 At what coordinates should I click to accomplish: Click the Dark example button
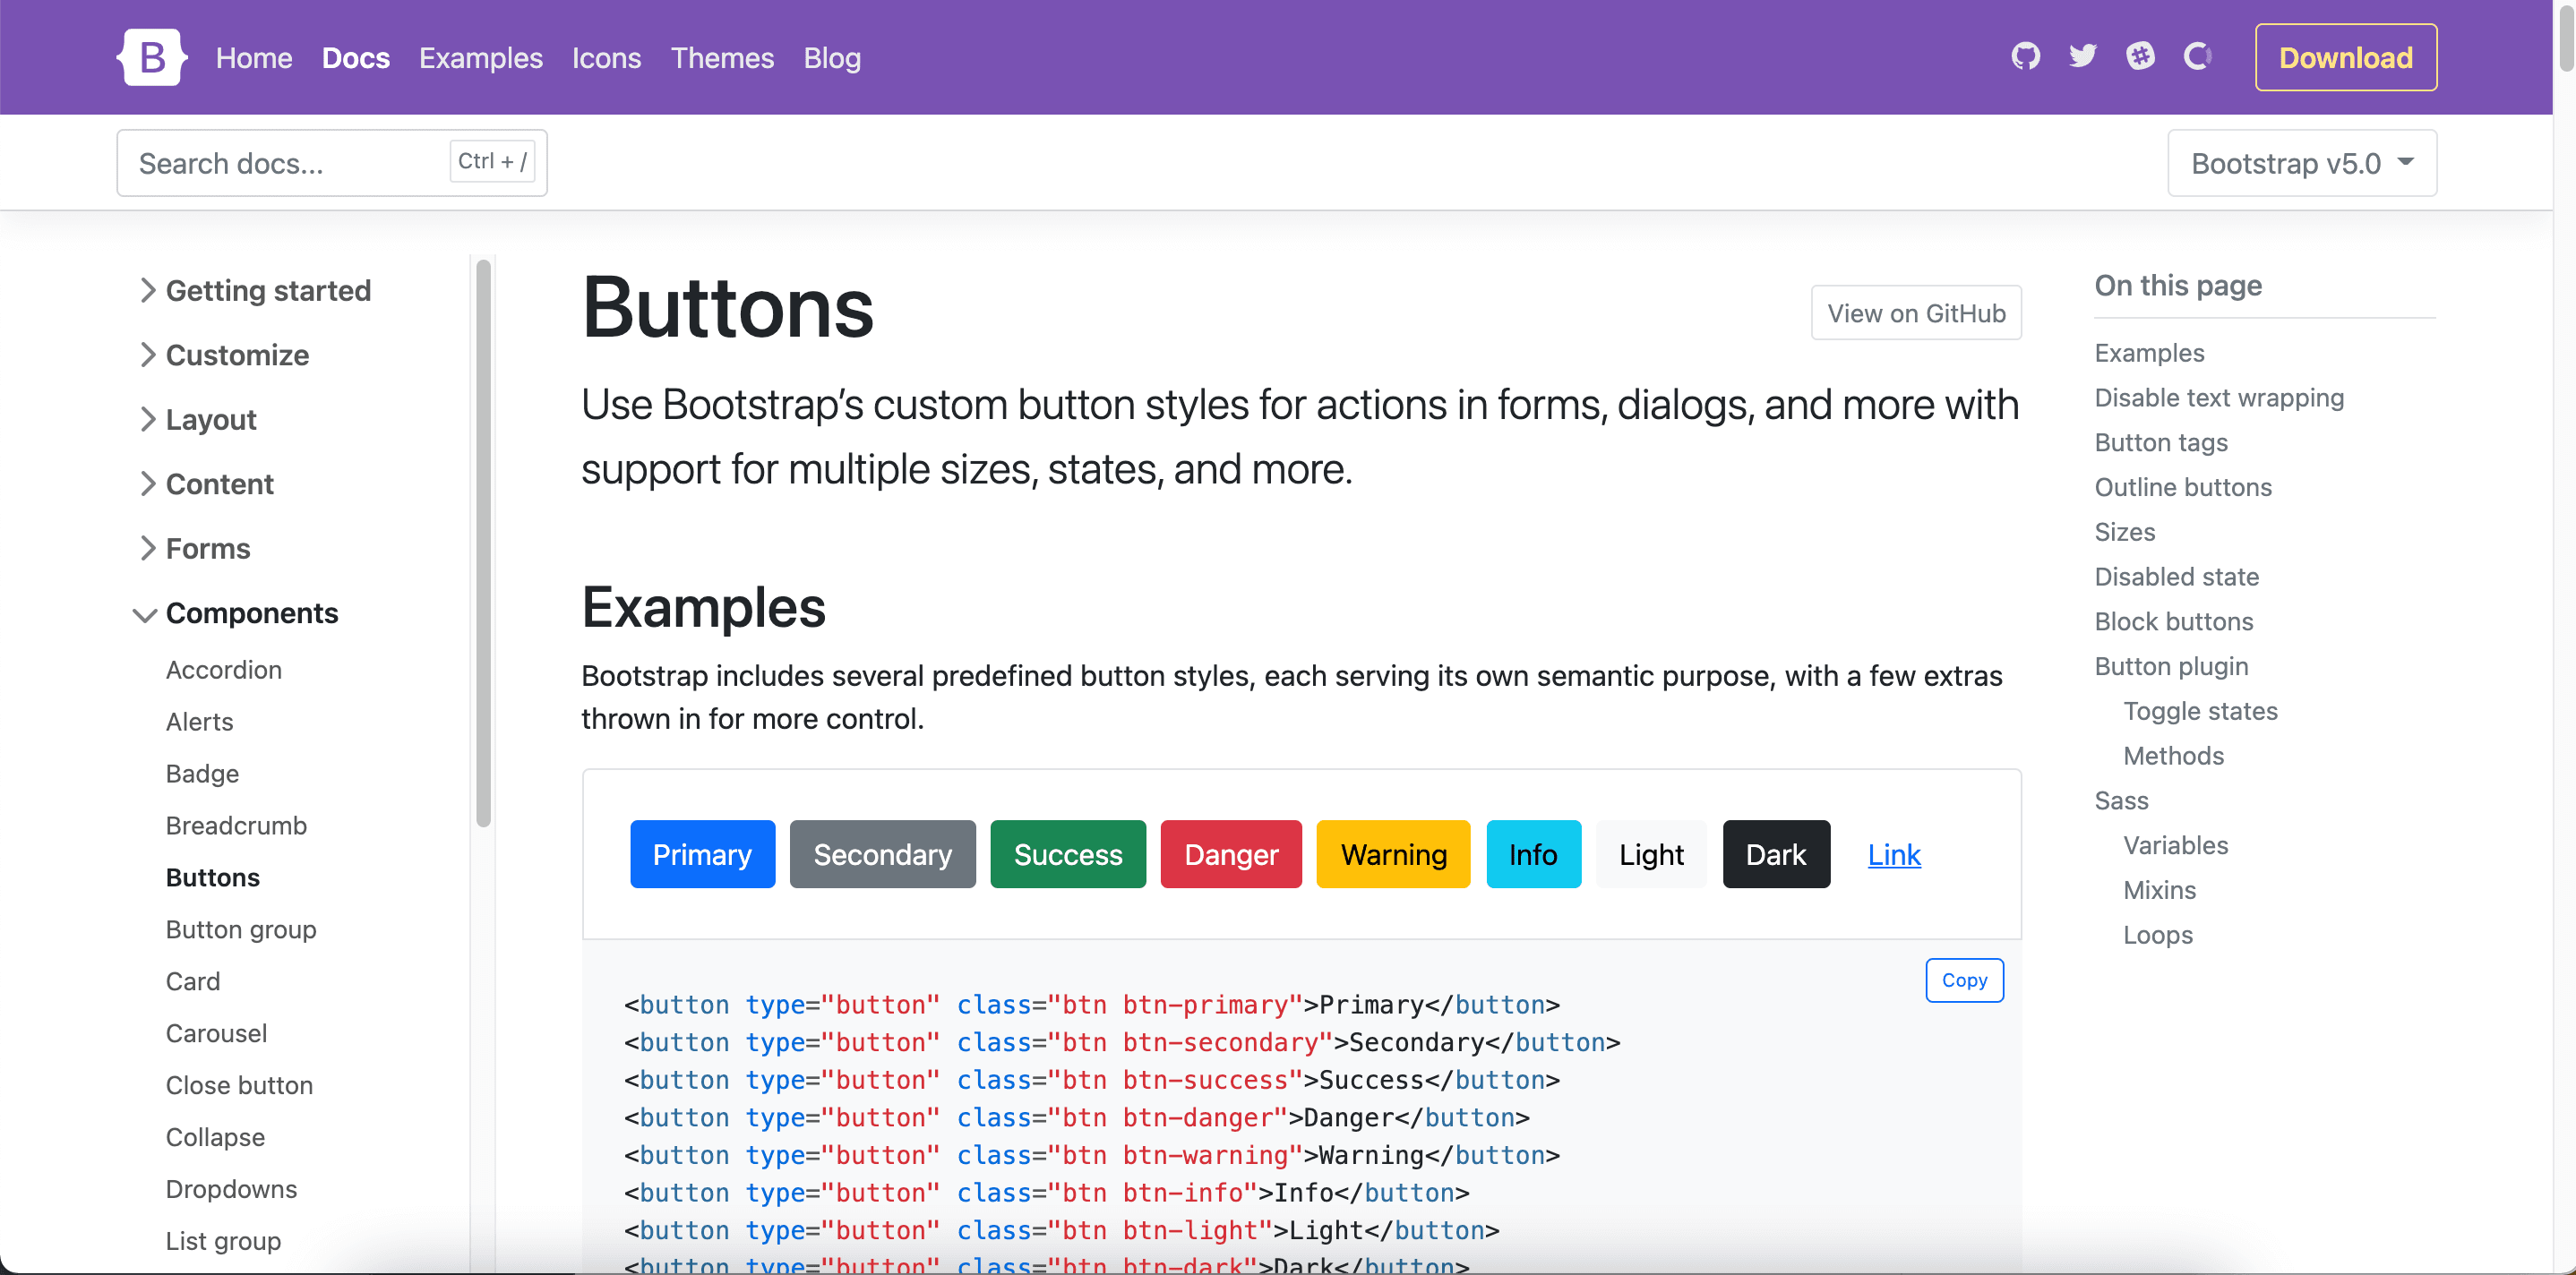1776,854
